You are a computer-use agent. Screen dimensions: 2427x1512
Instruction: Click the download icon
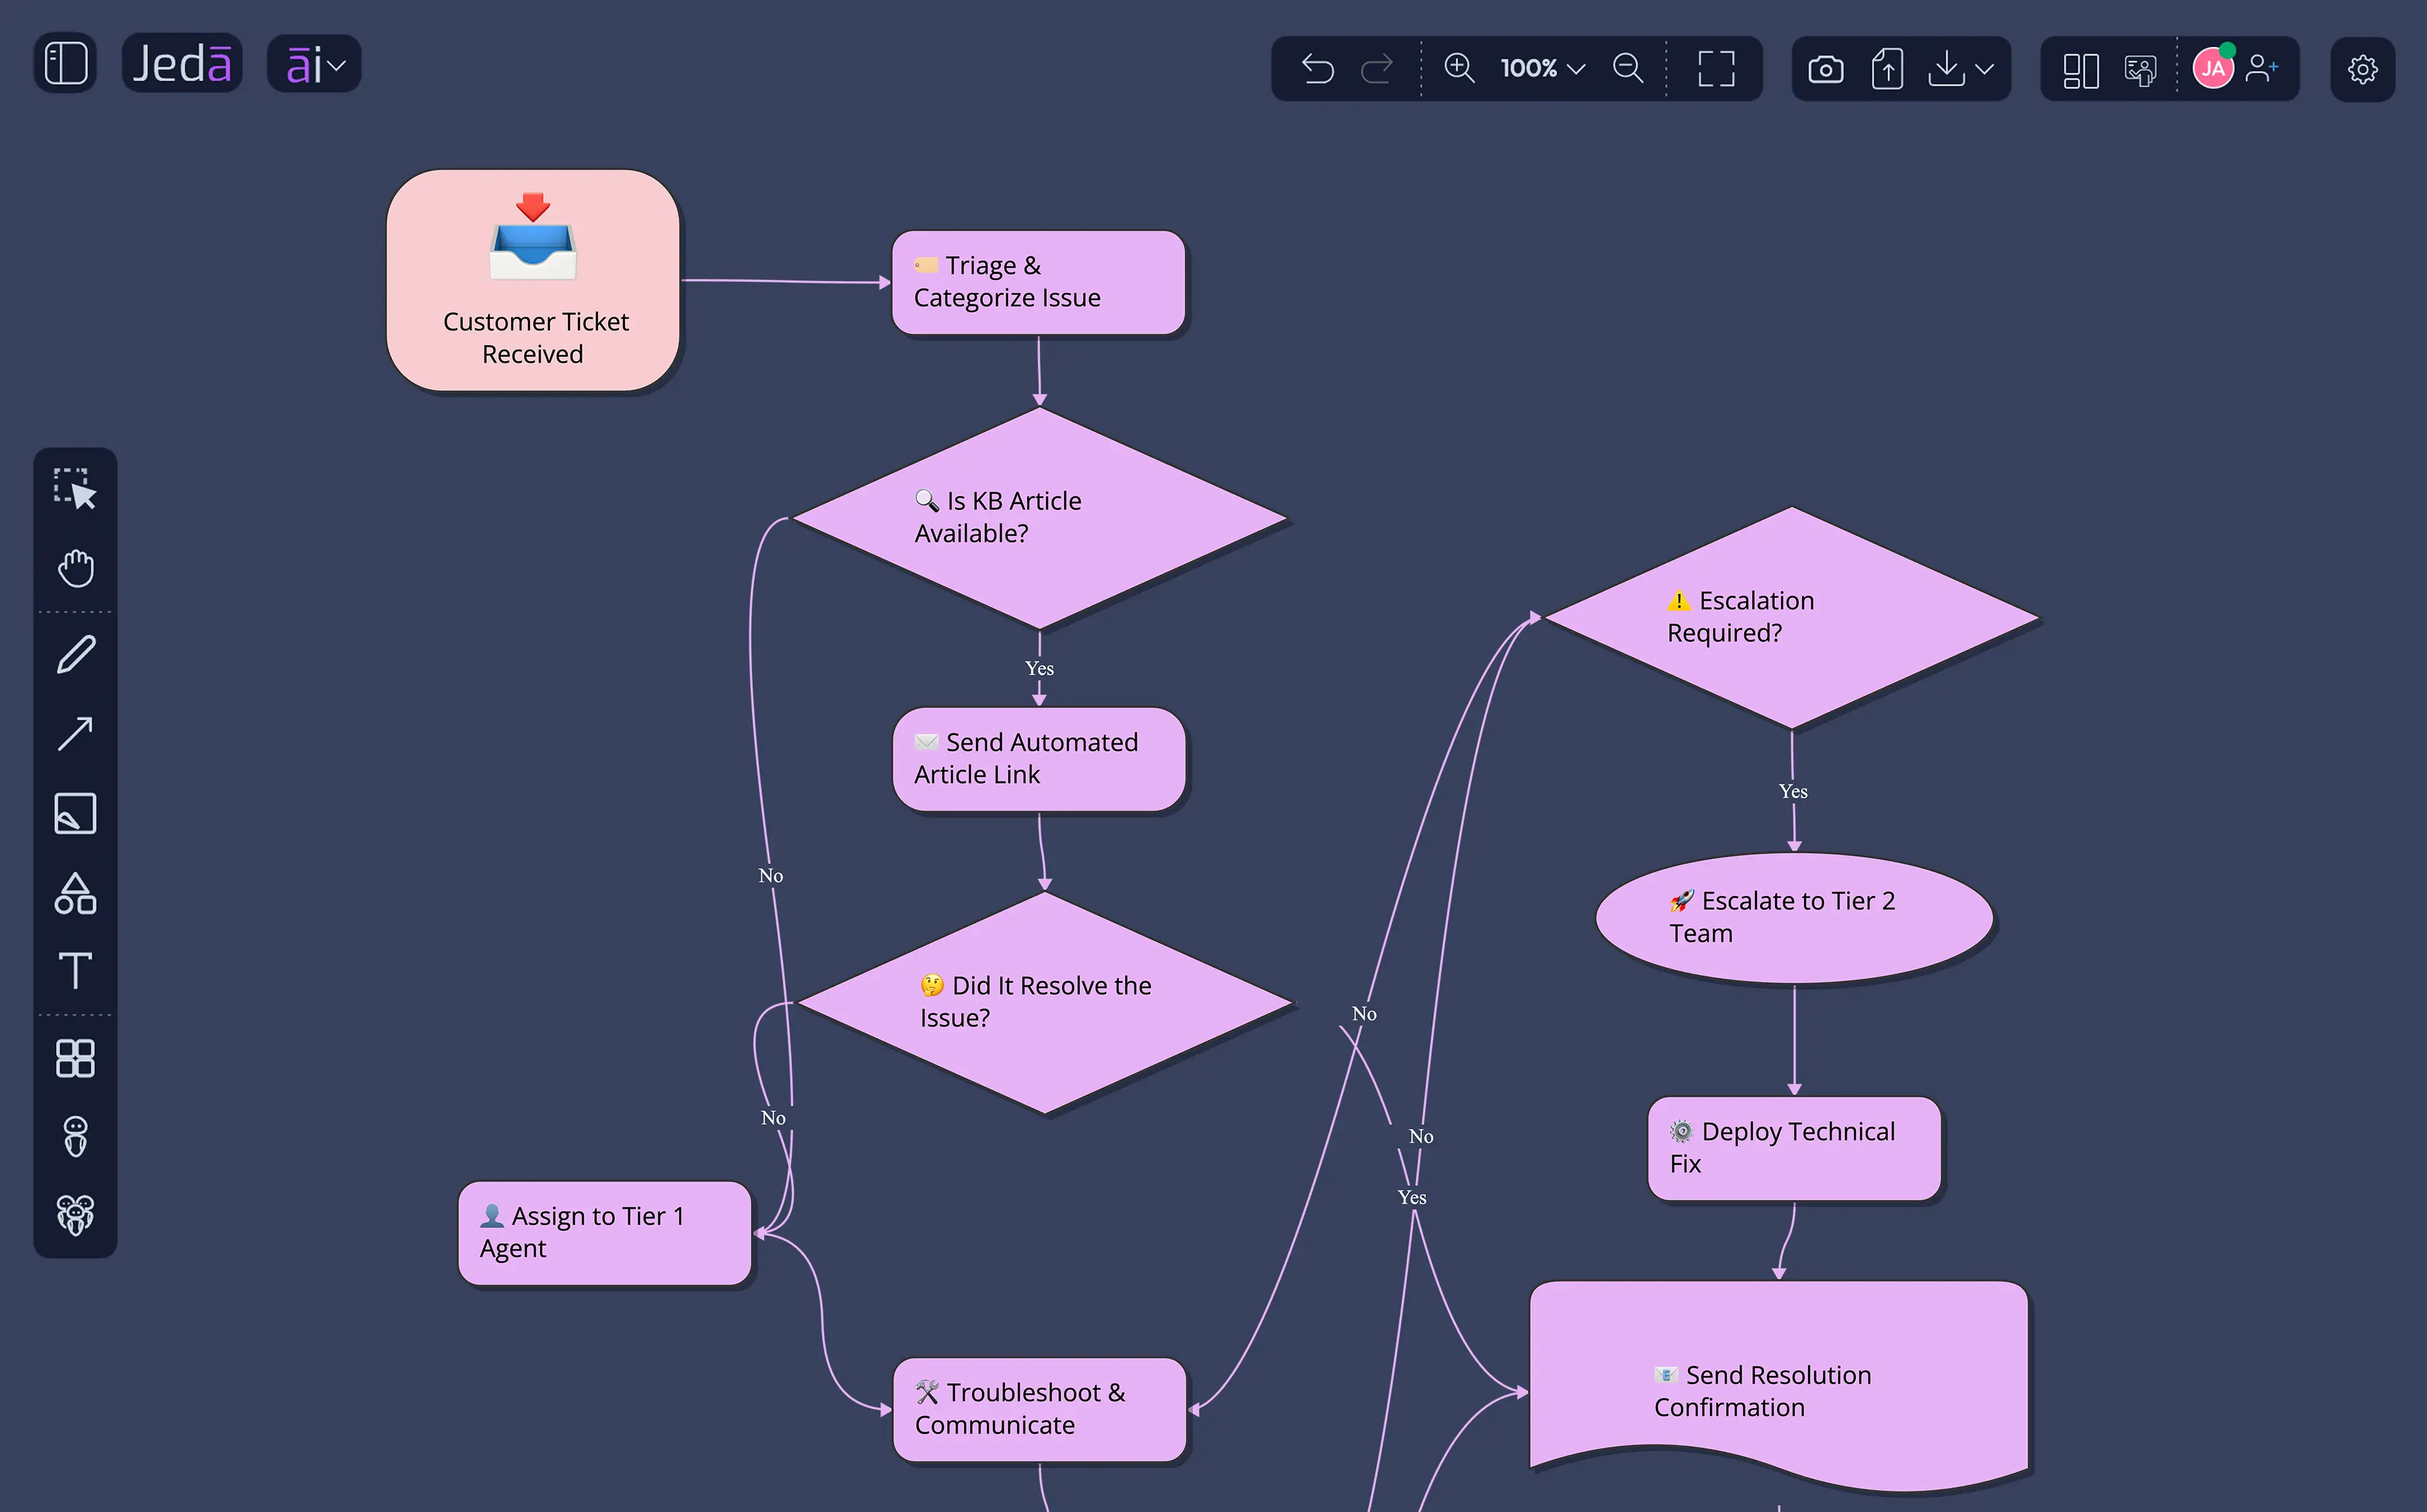1946,69
